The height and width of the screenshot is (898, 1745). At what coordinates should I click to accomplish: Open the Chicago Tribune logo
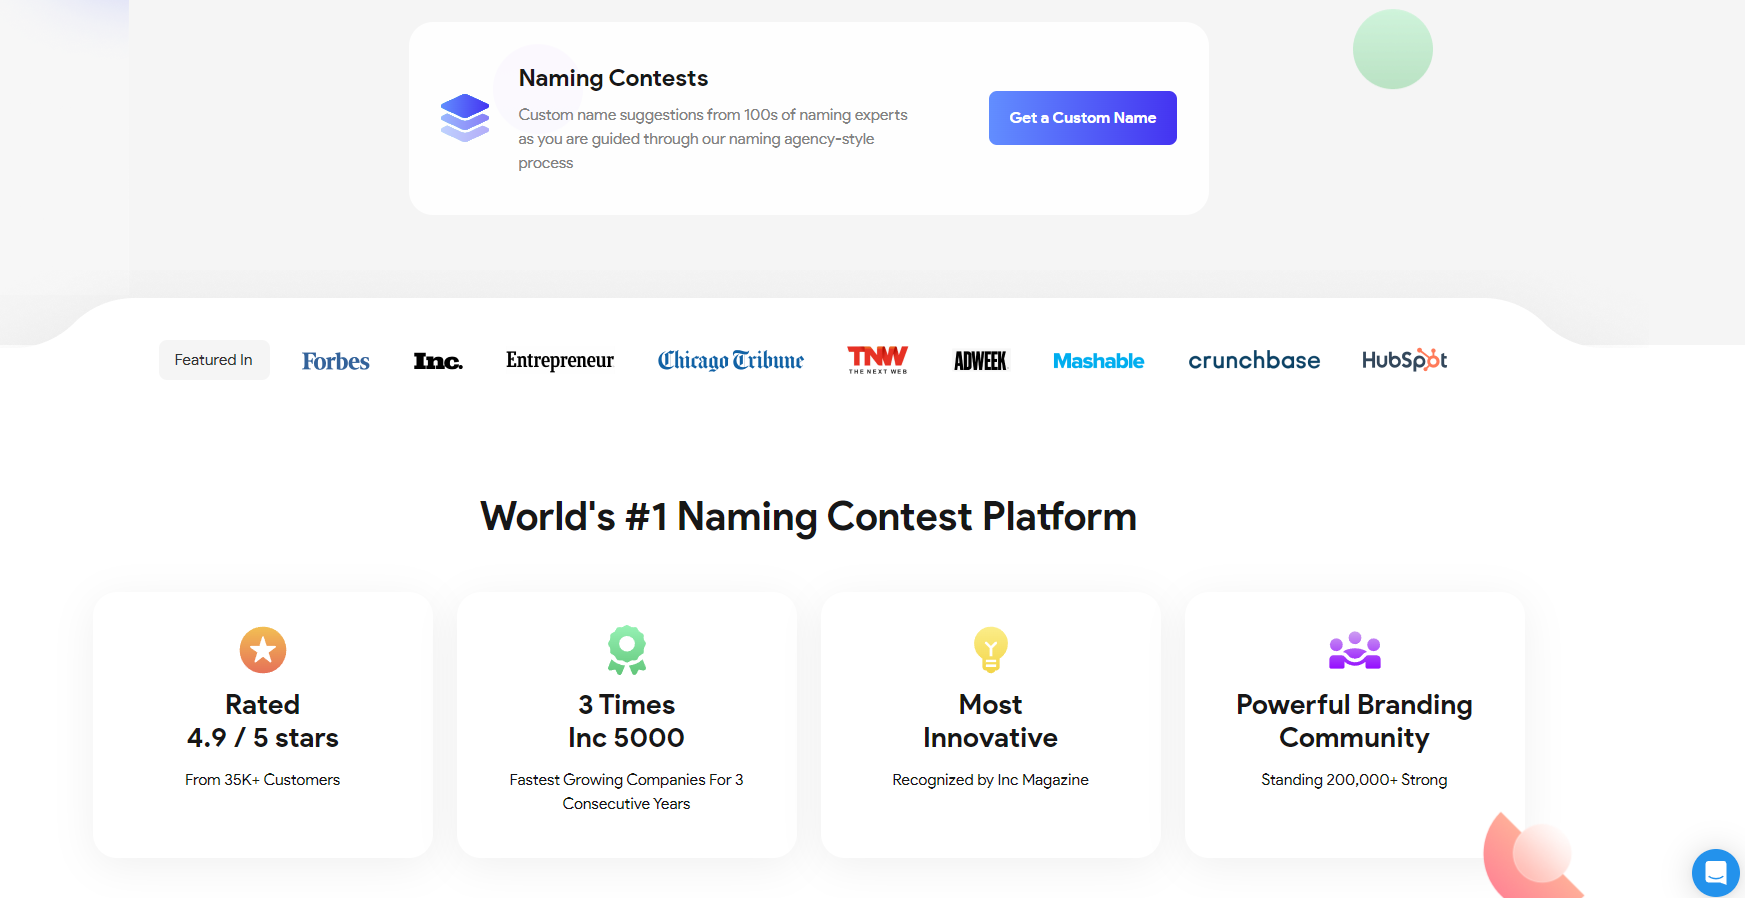click(x=731, y=360)
